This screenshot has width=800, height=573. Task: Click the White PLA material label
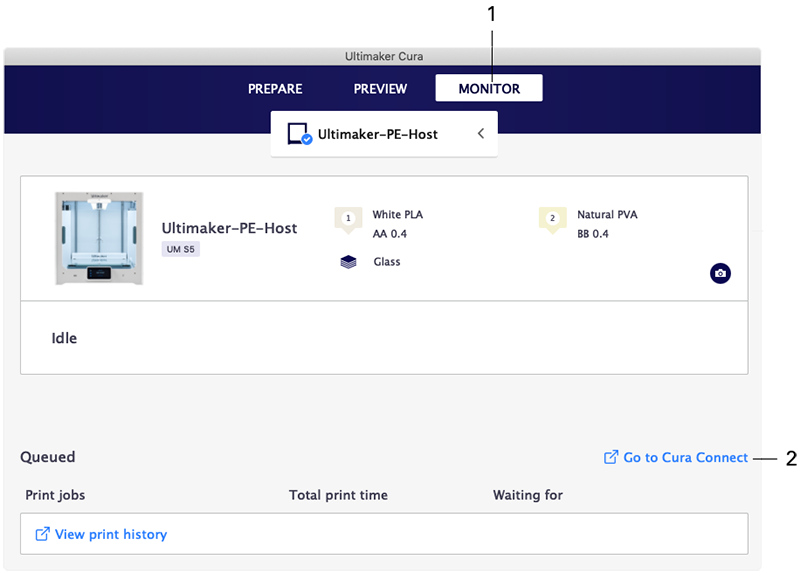click(398, 215)
